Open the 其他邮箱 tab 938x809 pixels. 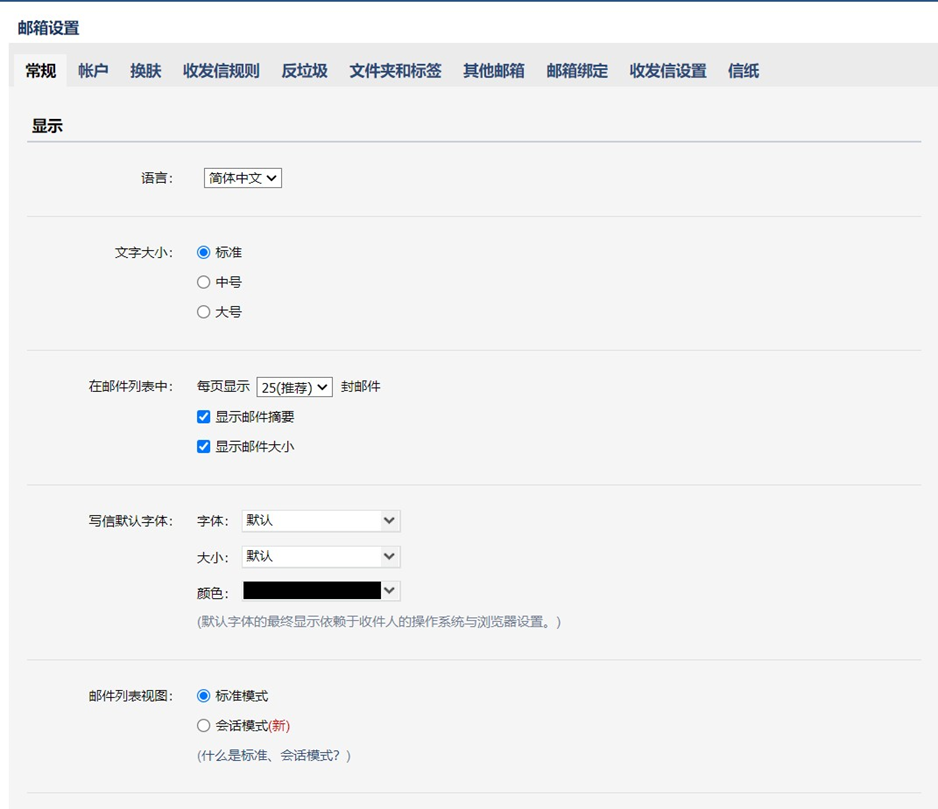(x=494, y=71)
